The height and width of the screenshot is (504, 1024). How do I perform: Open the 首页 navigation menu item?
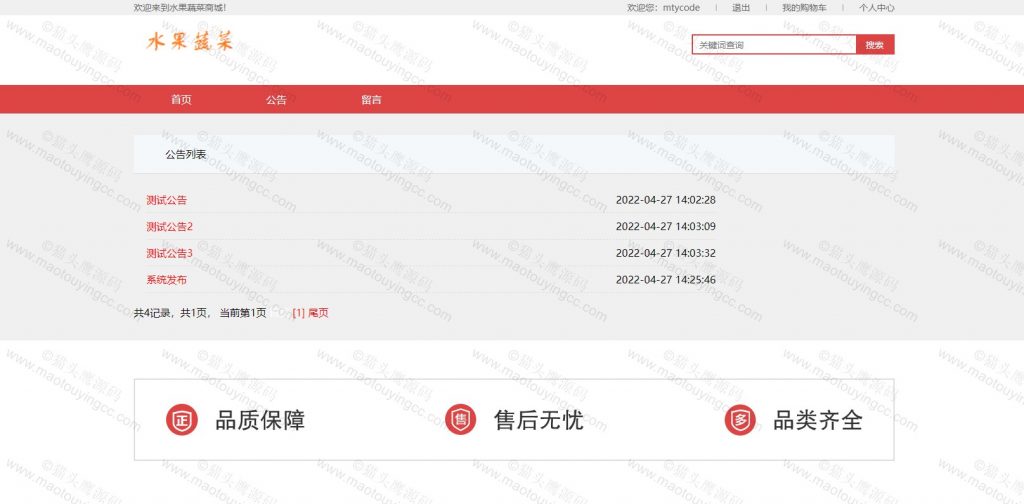point(181,100)
